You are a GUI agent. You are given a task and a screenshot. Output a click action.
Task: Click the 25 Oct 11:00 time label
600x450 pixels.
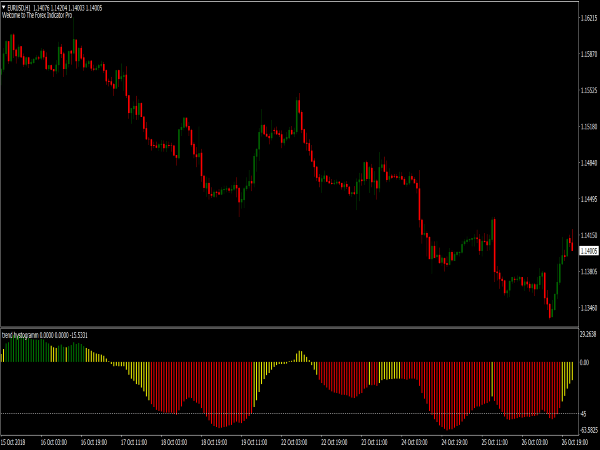(495, 442)
